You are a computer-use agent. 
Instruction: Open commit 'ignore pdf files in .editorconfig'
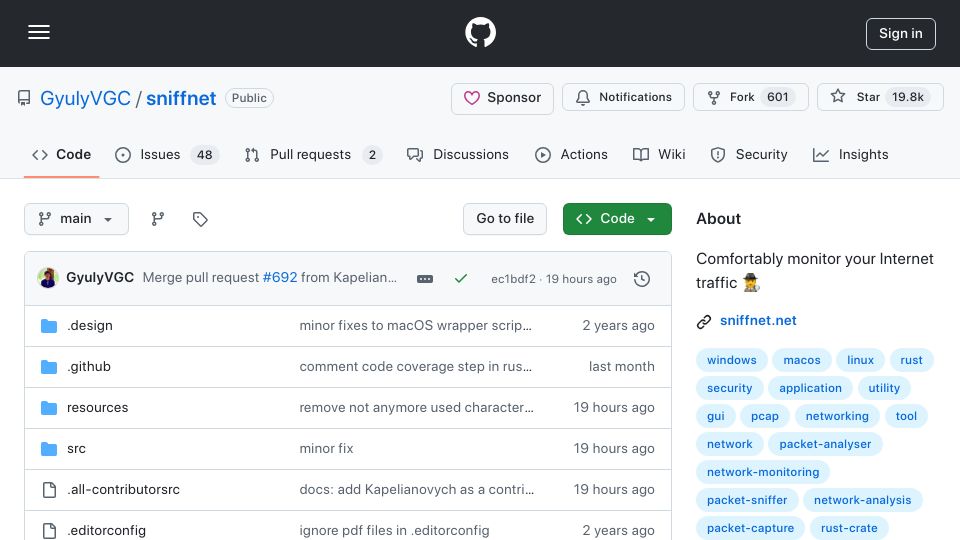point(394,531)
